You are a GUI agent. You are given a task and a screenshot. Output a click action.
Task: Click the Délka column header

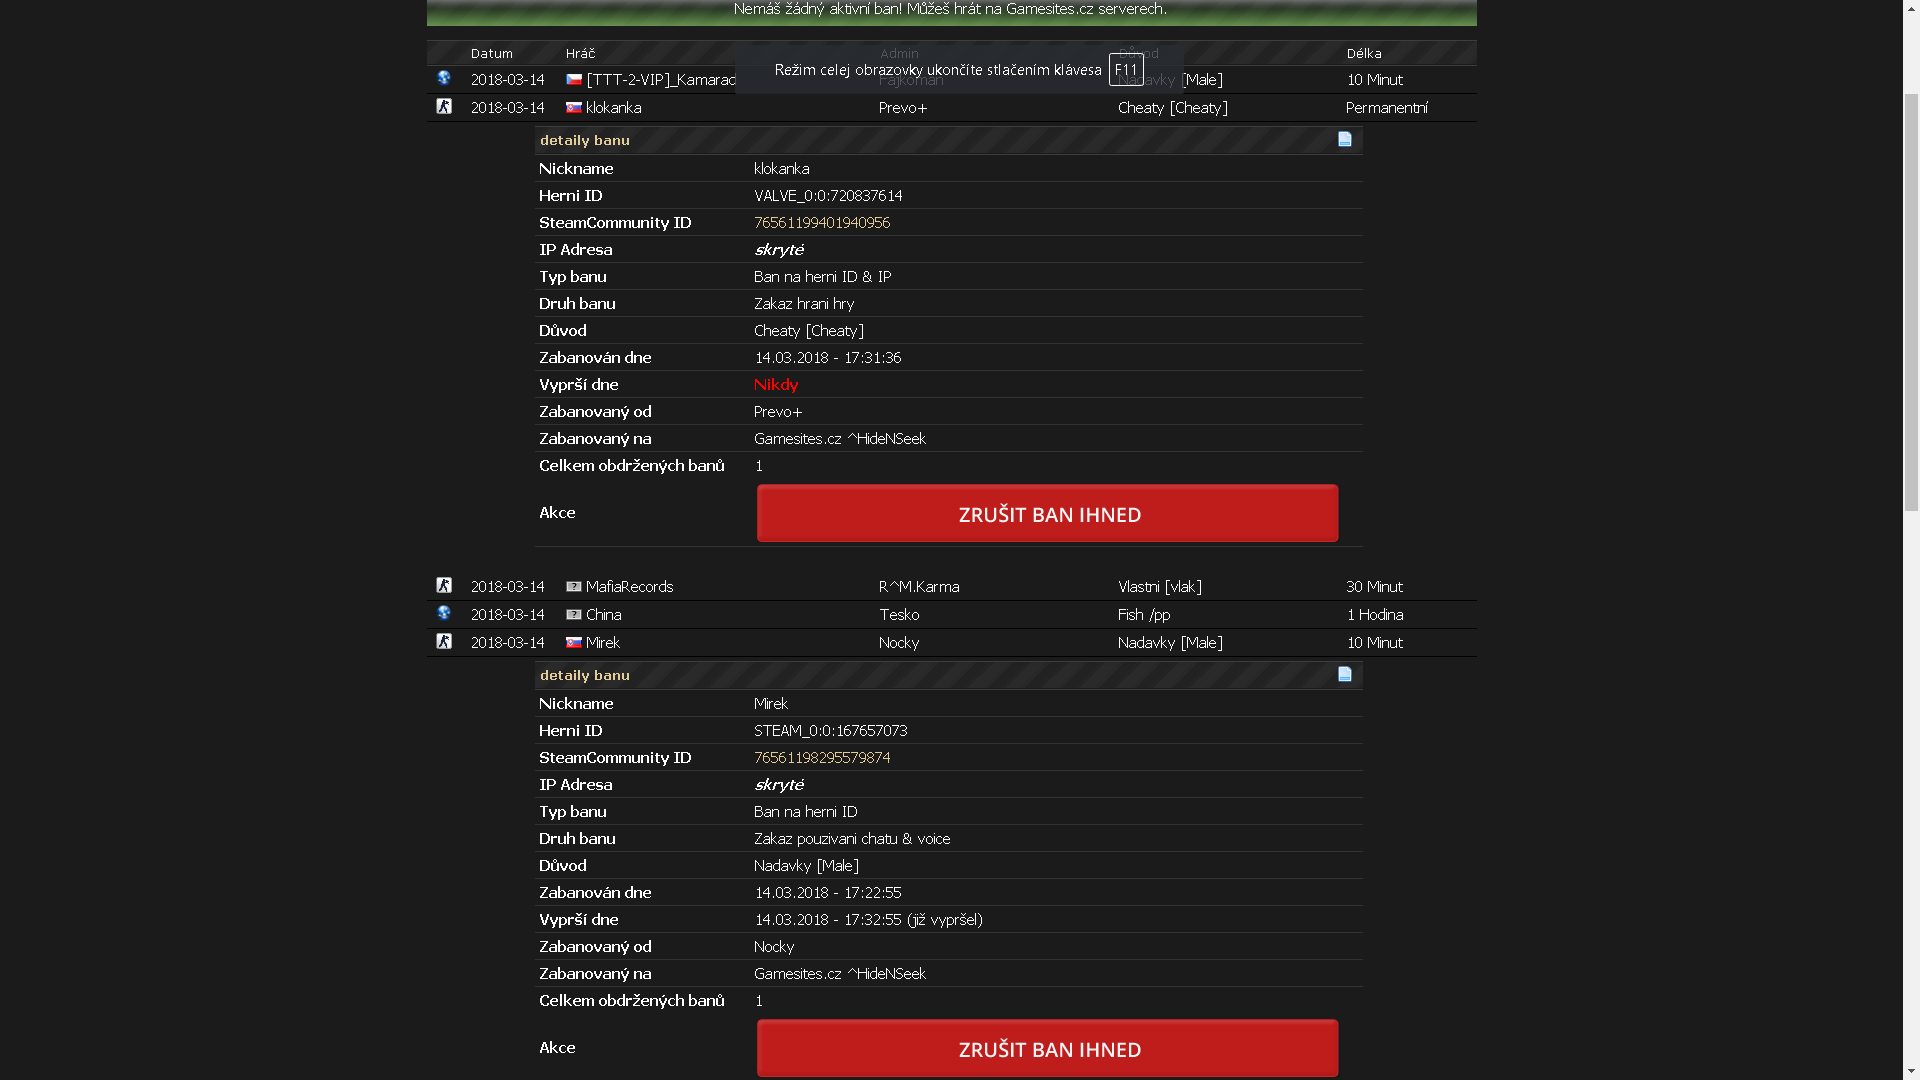[1364, 53]
